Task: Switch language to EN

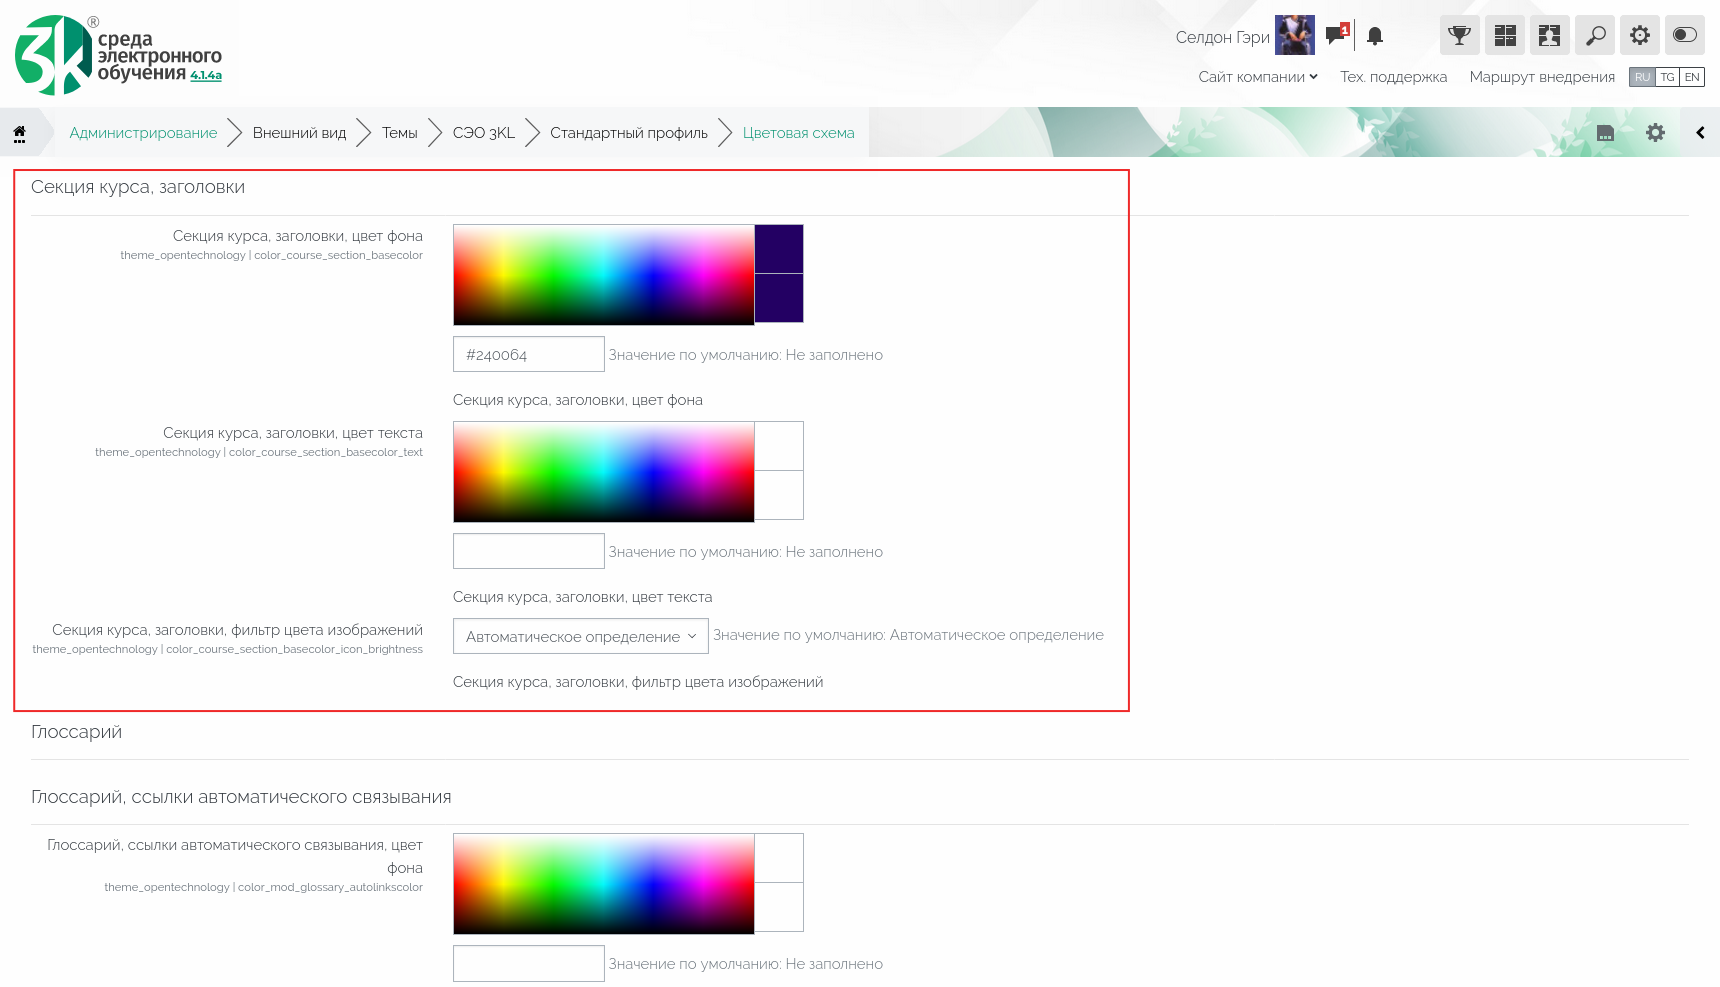Action: 1692,77
